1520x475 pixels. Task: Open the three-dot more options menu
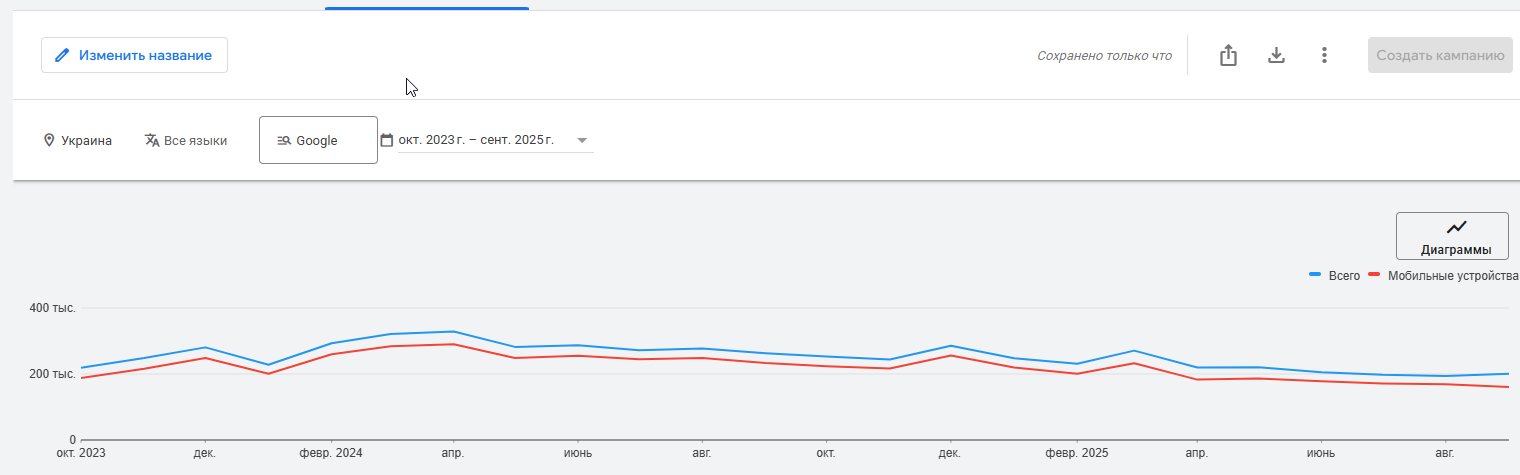pos(1324,56)
